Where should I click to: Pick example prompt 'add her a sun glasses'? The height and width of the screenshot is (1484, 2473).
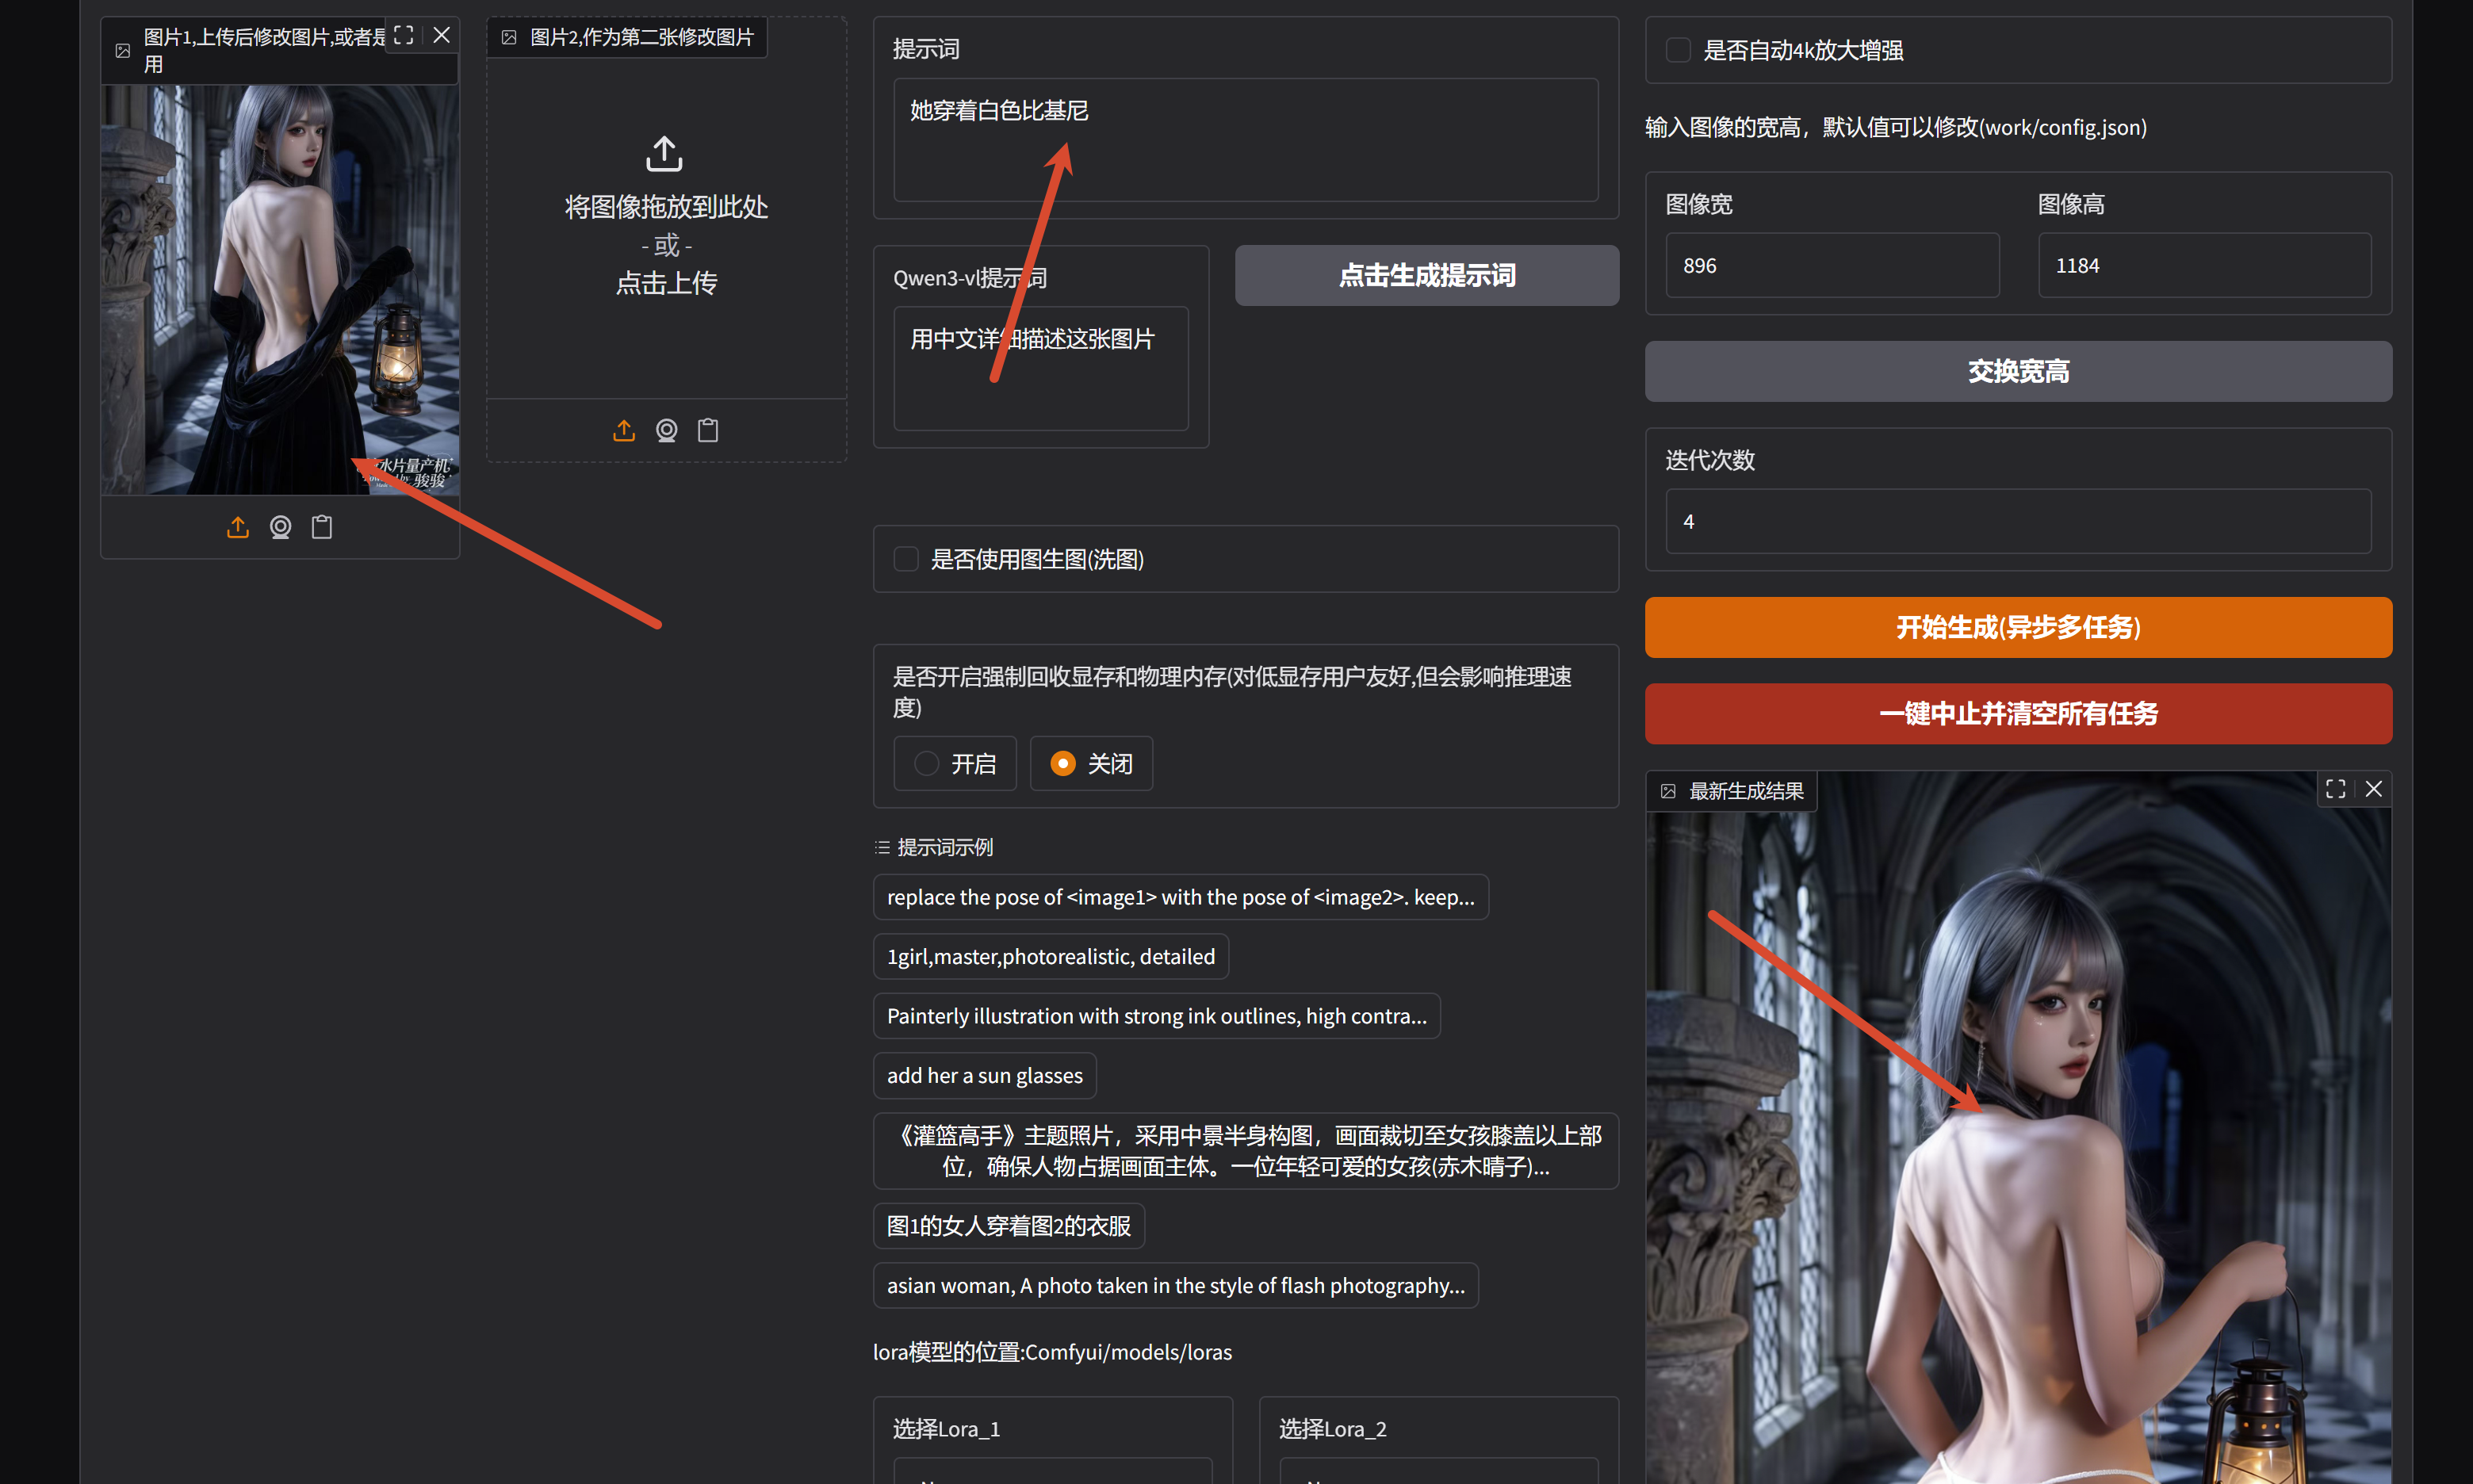coord(985,1076)
